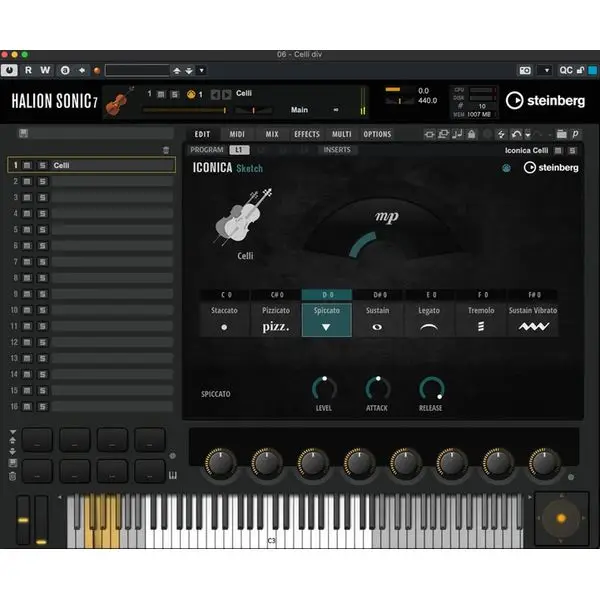Screen dimensions: 600x600
Task: Click the violin program icon in header
Action: pos(119,101)
